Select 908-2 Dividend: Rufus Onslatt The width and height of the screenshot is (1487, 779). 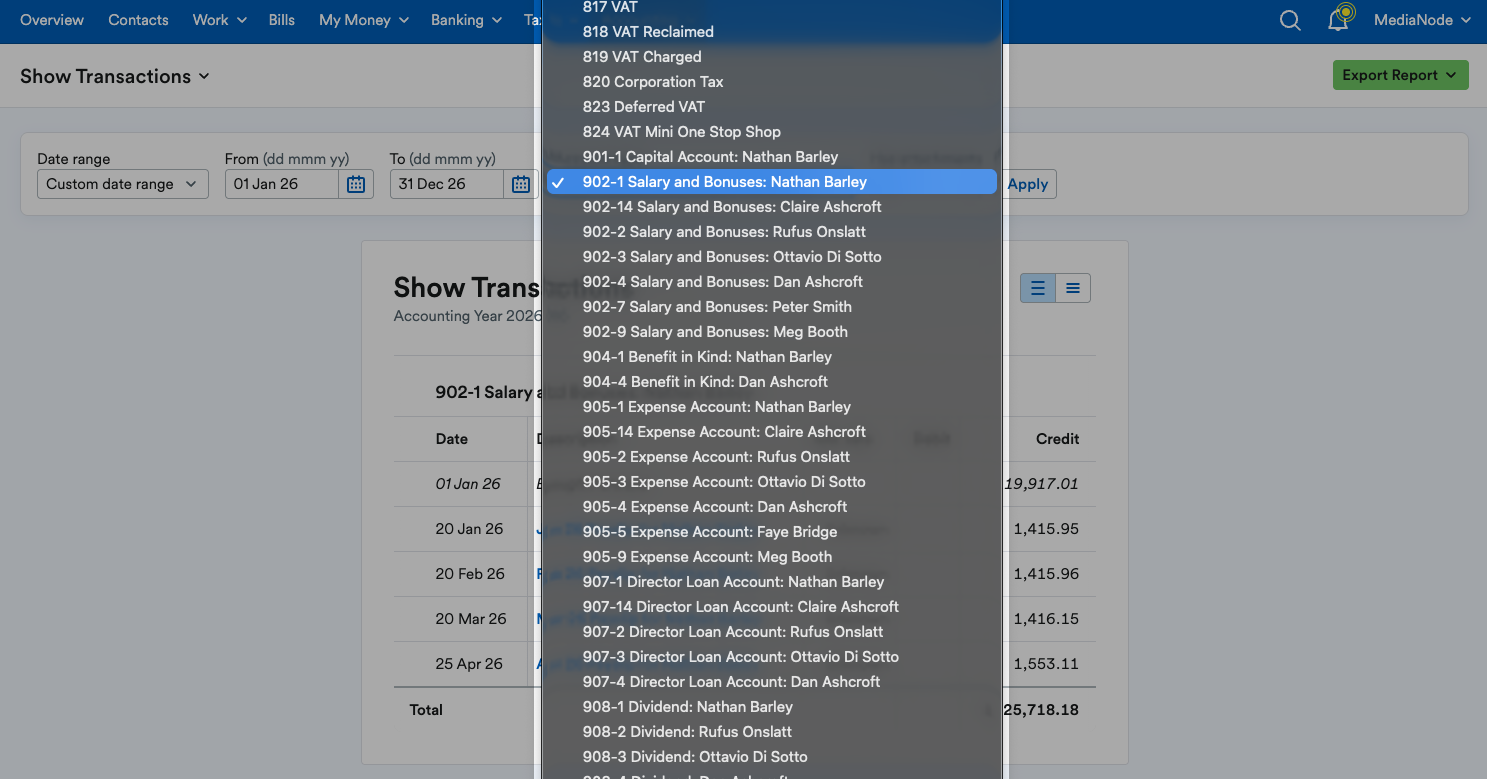(x=772, y=732)
